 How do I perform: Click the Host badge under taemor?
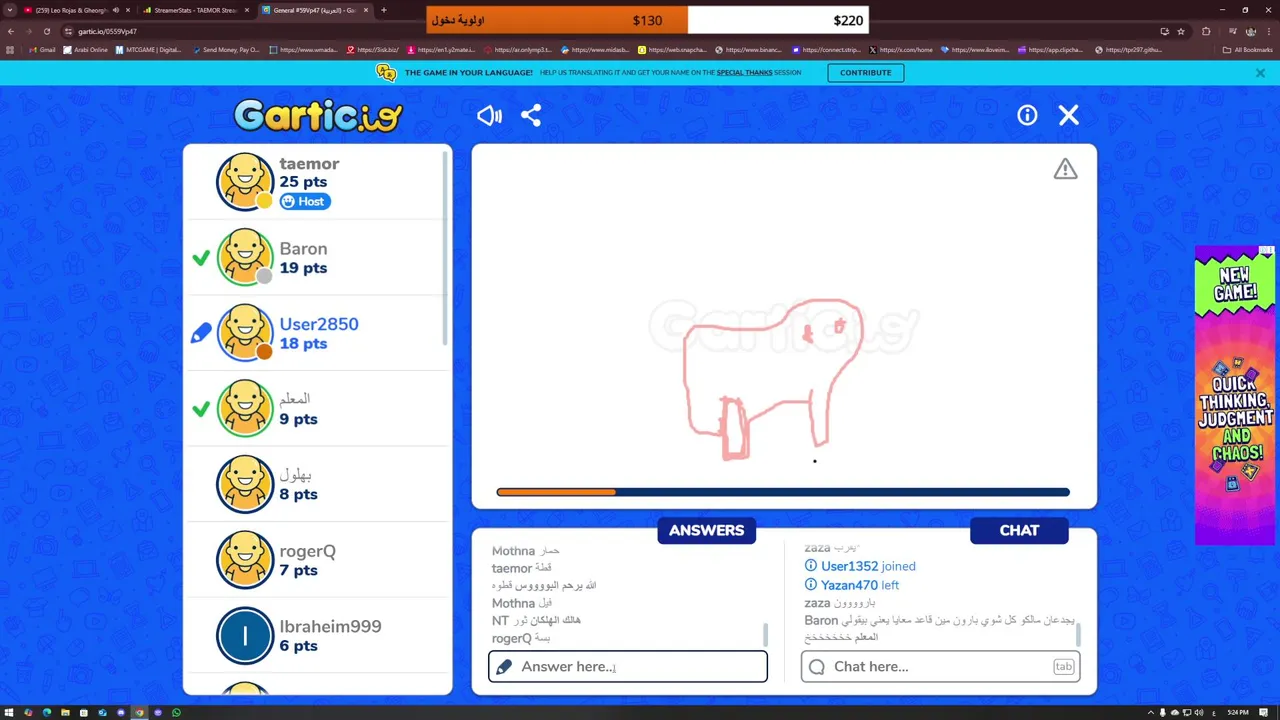[x=305, y=202]
